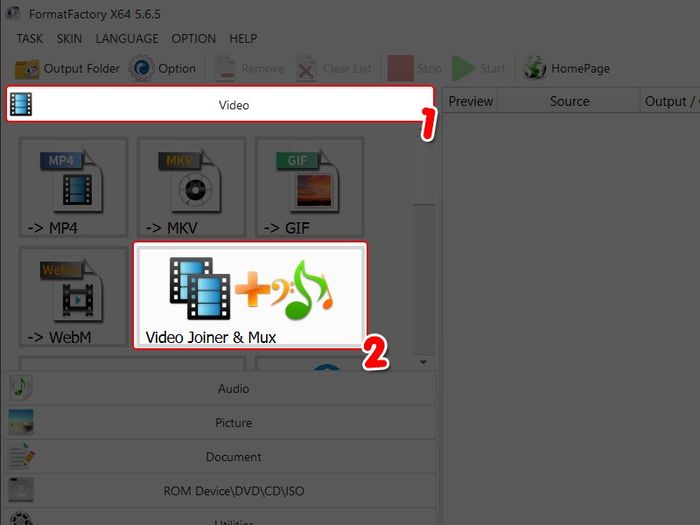Expand the Audio category section
Image resolution: width=700 pixels, height=525 pixels.
[x=221, y=388]
